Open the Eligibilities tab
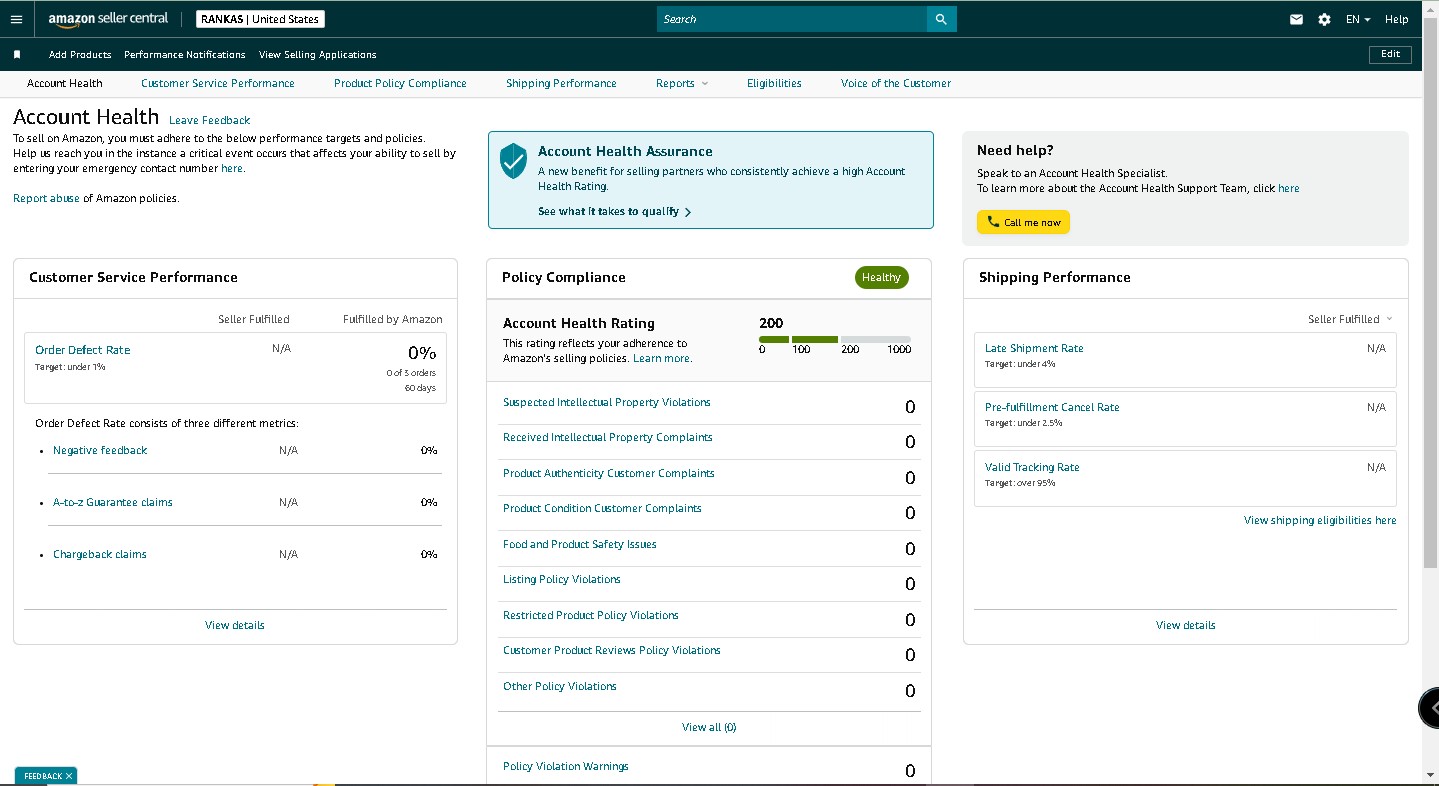 774,83
